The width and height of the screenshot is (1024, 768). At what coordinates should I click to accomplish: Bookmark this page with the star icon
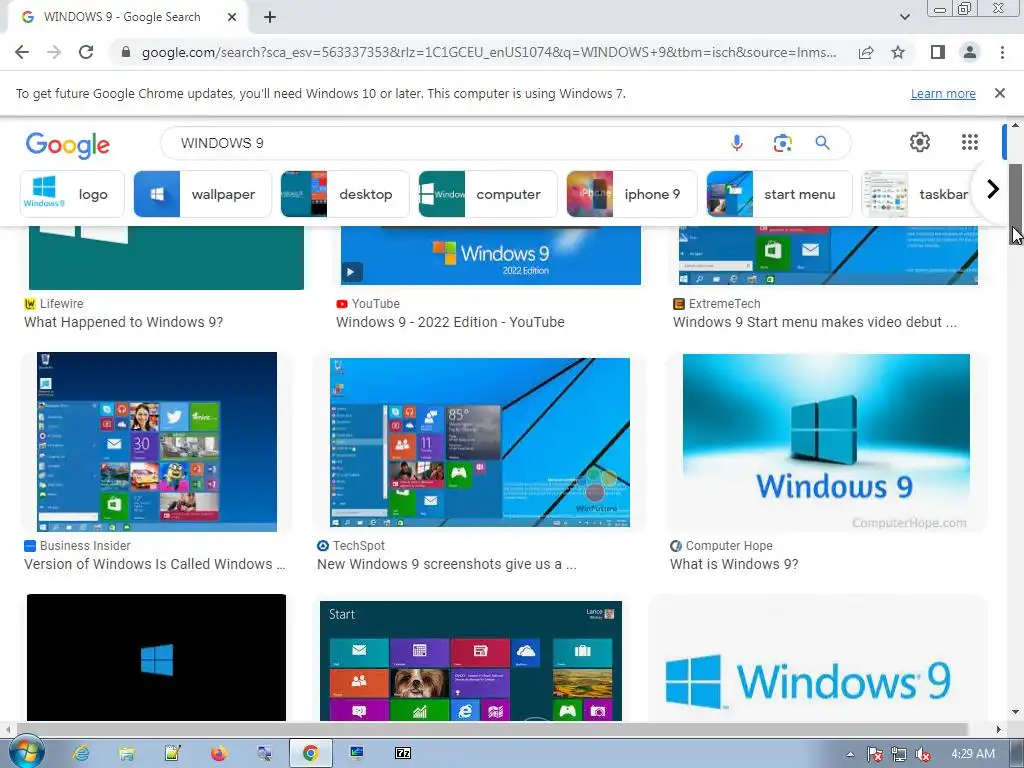pos(898,52)
